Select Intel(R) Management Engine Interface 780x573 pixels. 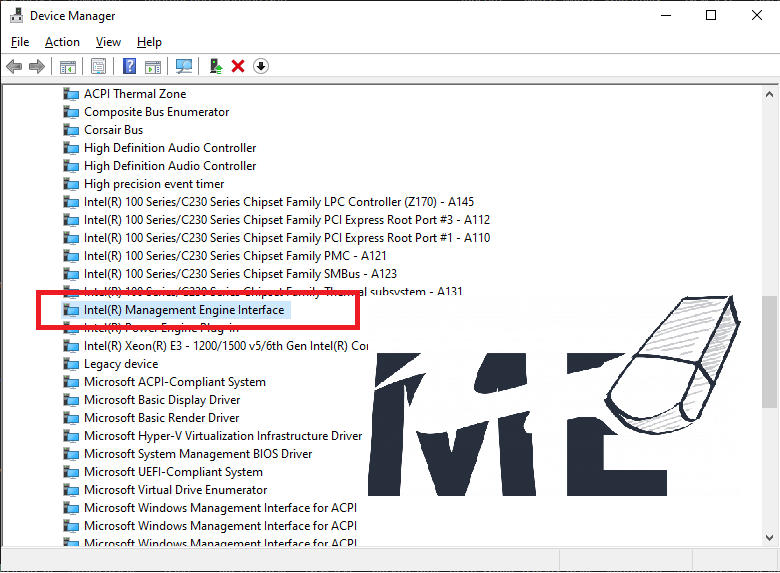(184, 310)
